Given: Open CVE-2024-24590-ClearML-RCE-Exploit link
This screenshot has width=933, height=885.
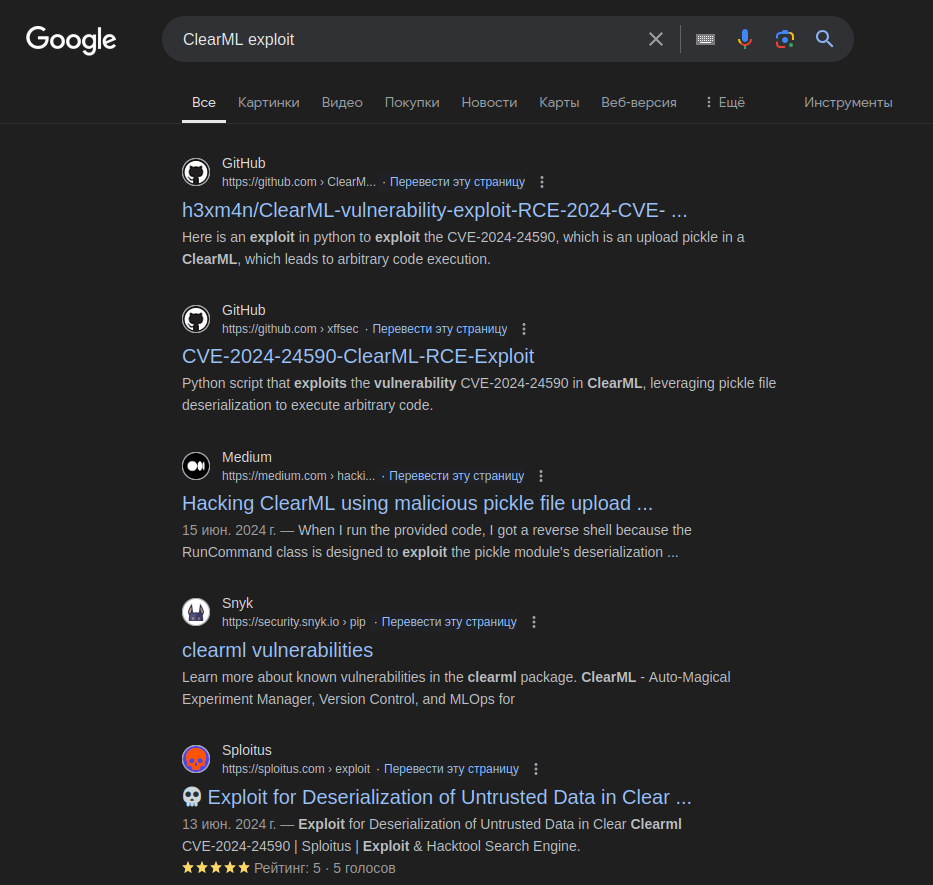Looking at the screenshot, I should pos(358,356).
